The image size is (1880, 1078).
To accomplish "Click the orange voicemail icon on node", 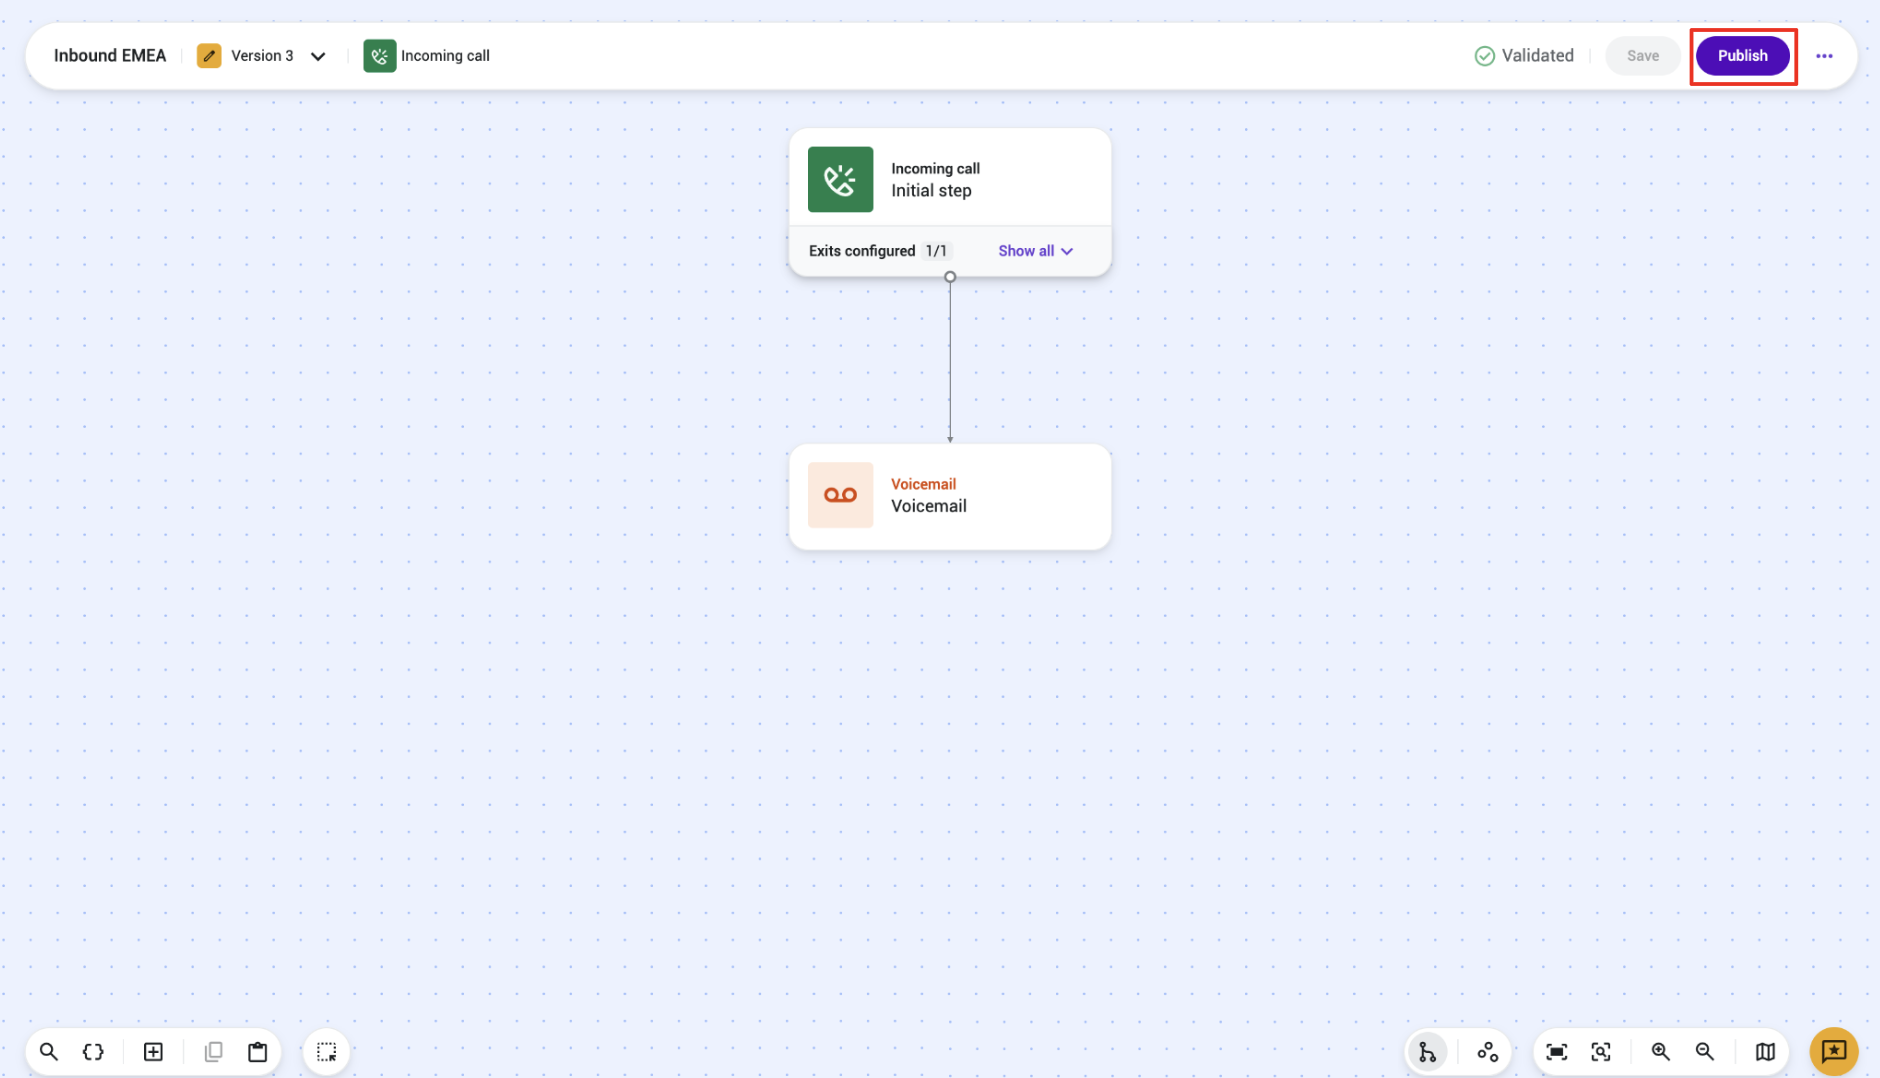I will (840, 495).
